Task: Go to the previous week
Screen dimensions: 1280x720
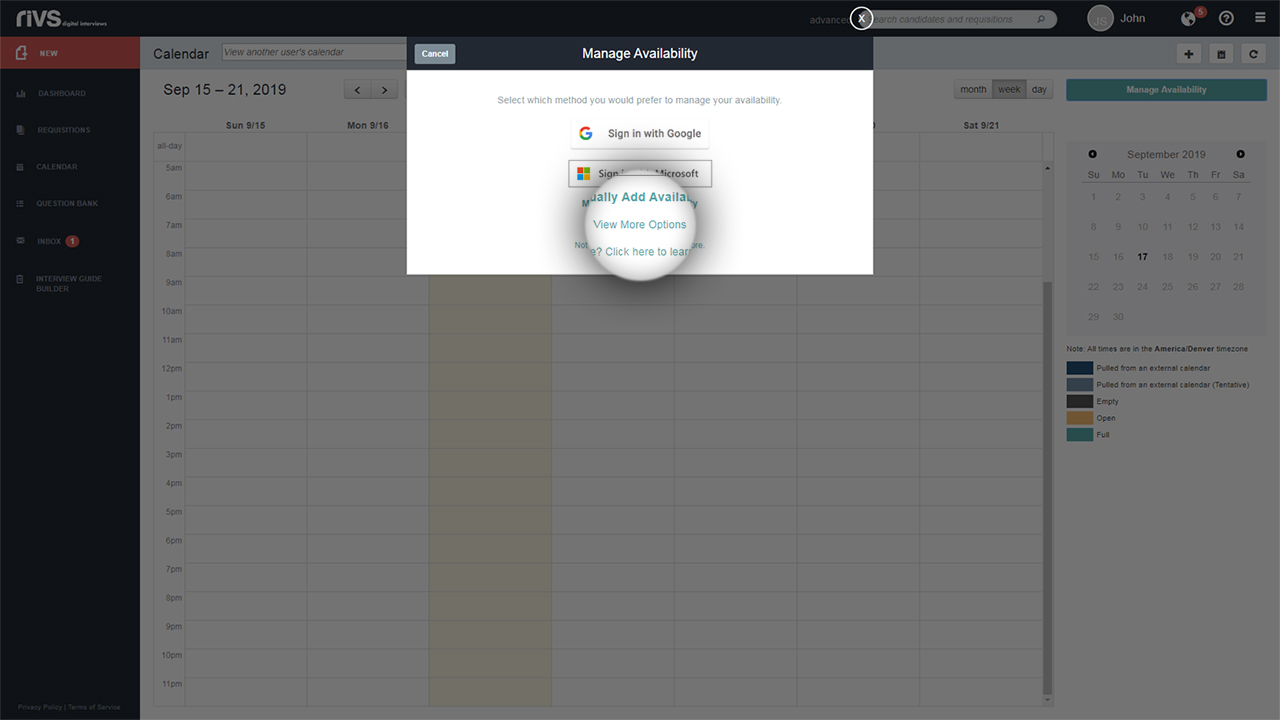Action: point(358,90)
